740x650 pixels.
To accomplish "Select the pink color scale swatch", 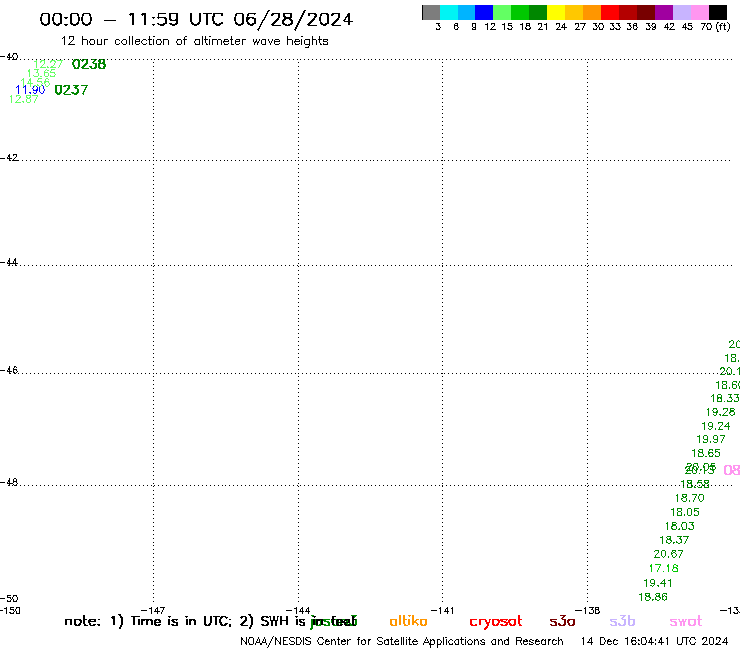I will click(699, 12).
